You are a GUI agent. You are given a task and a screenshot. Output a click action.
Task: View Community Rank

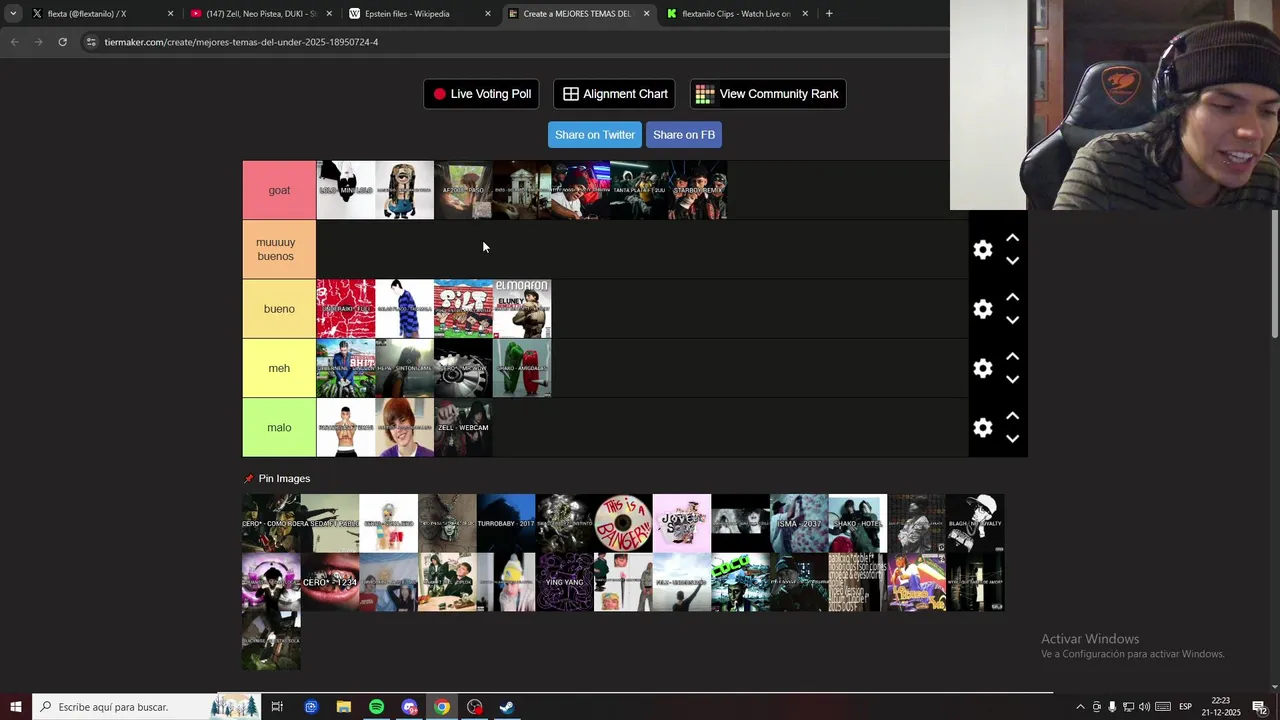pyautogui.click(x=768, y=94)
